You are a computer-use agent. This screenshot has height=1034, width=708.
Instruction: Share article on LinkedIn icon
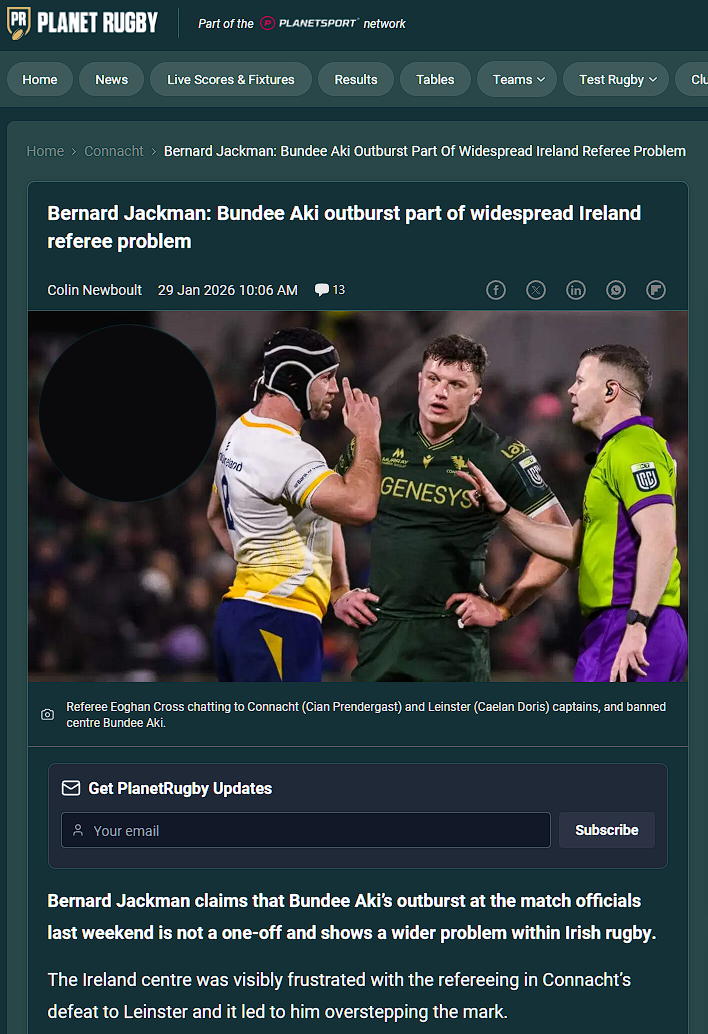(x=576, y=290)
